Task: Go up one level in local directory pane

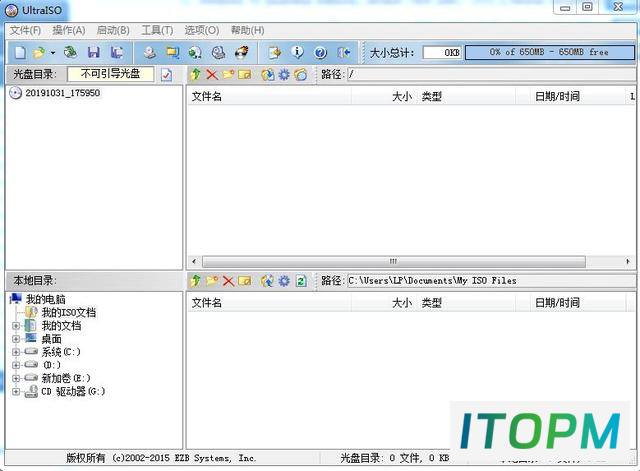Action: coord(196,281)
